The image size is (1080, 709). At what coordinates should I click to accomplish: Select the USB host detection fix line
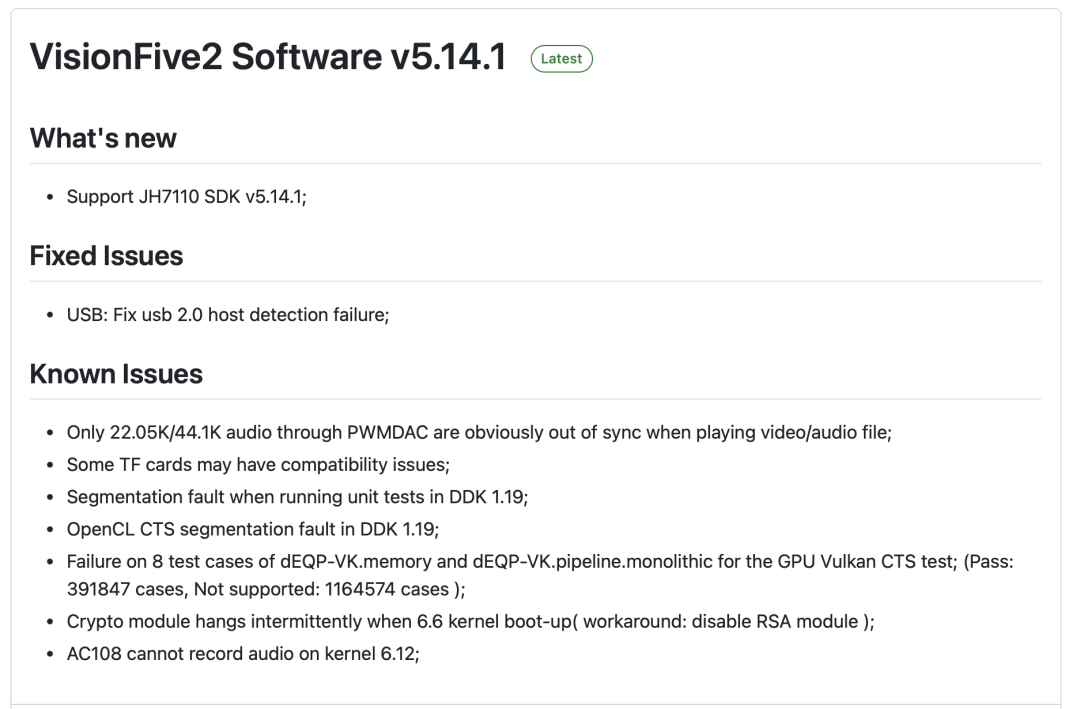coord(227,315)
